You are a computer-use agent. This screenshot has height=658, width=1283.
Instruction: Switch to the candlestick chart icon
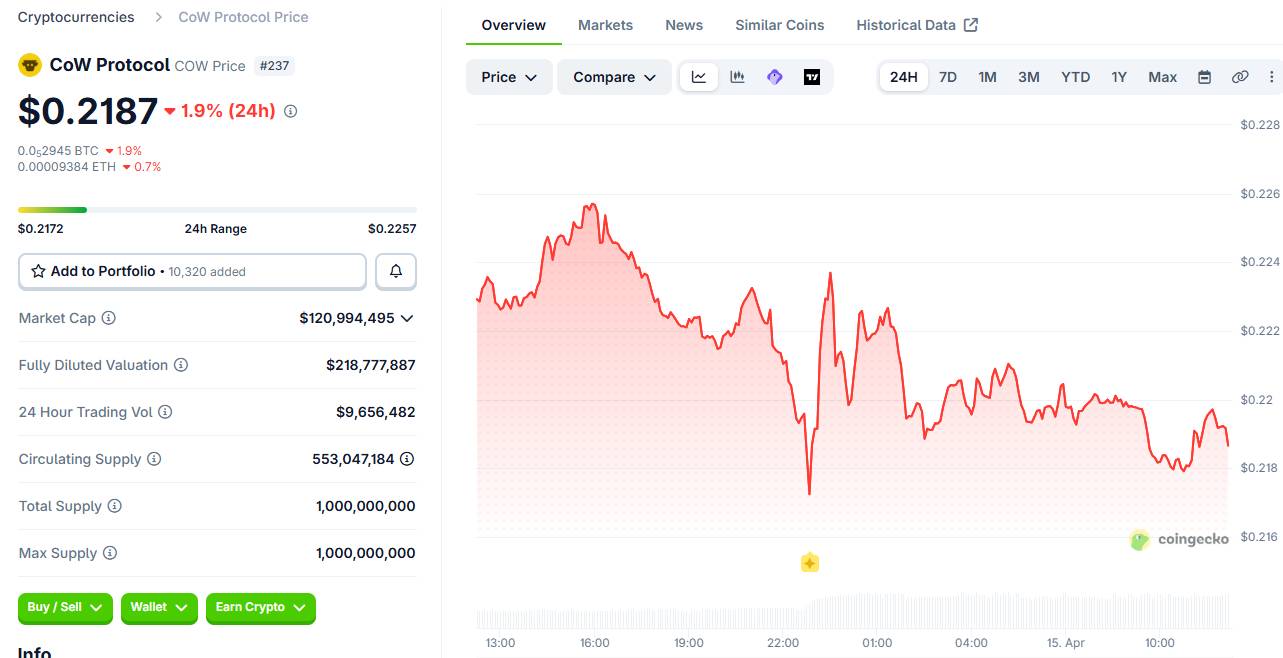point(737,77)
